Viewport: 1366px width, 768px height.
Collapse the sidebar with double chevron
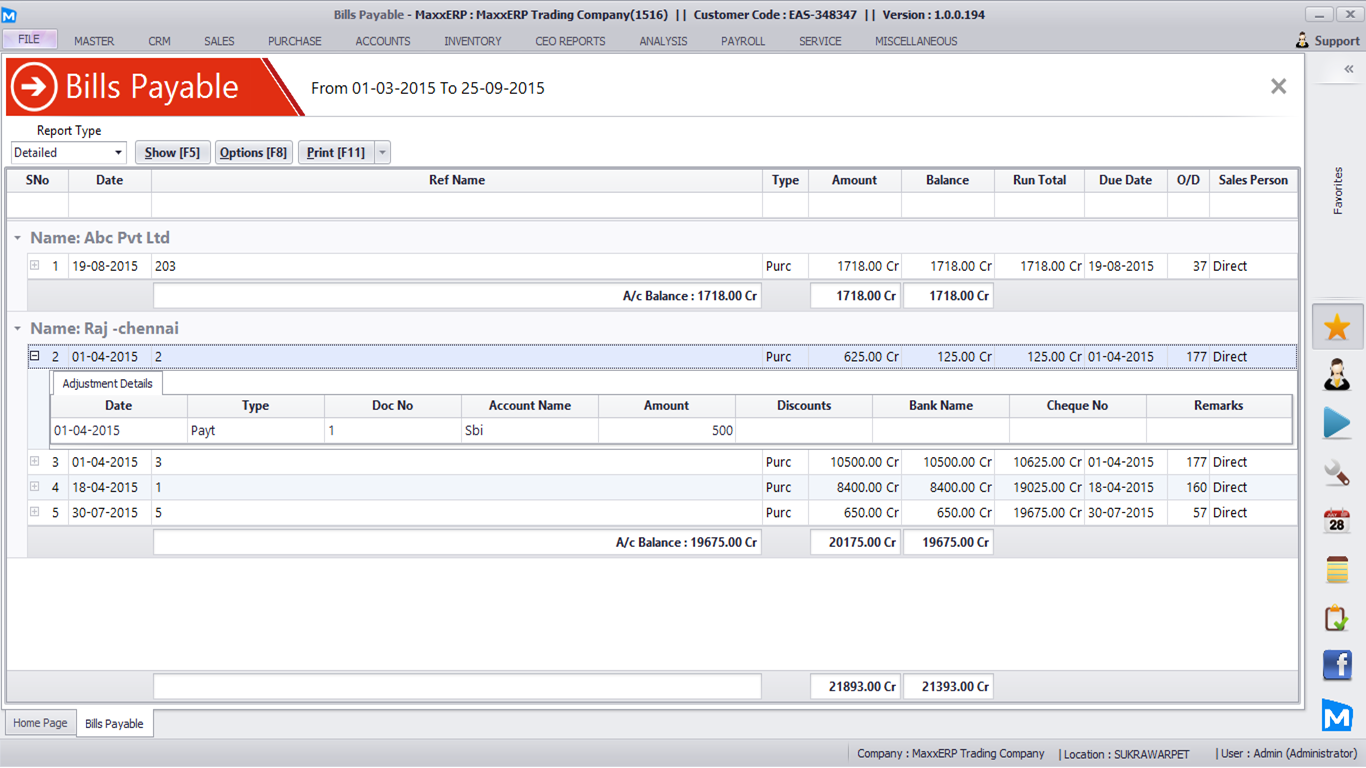pyautogui.click(x=1348, y=69)
